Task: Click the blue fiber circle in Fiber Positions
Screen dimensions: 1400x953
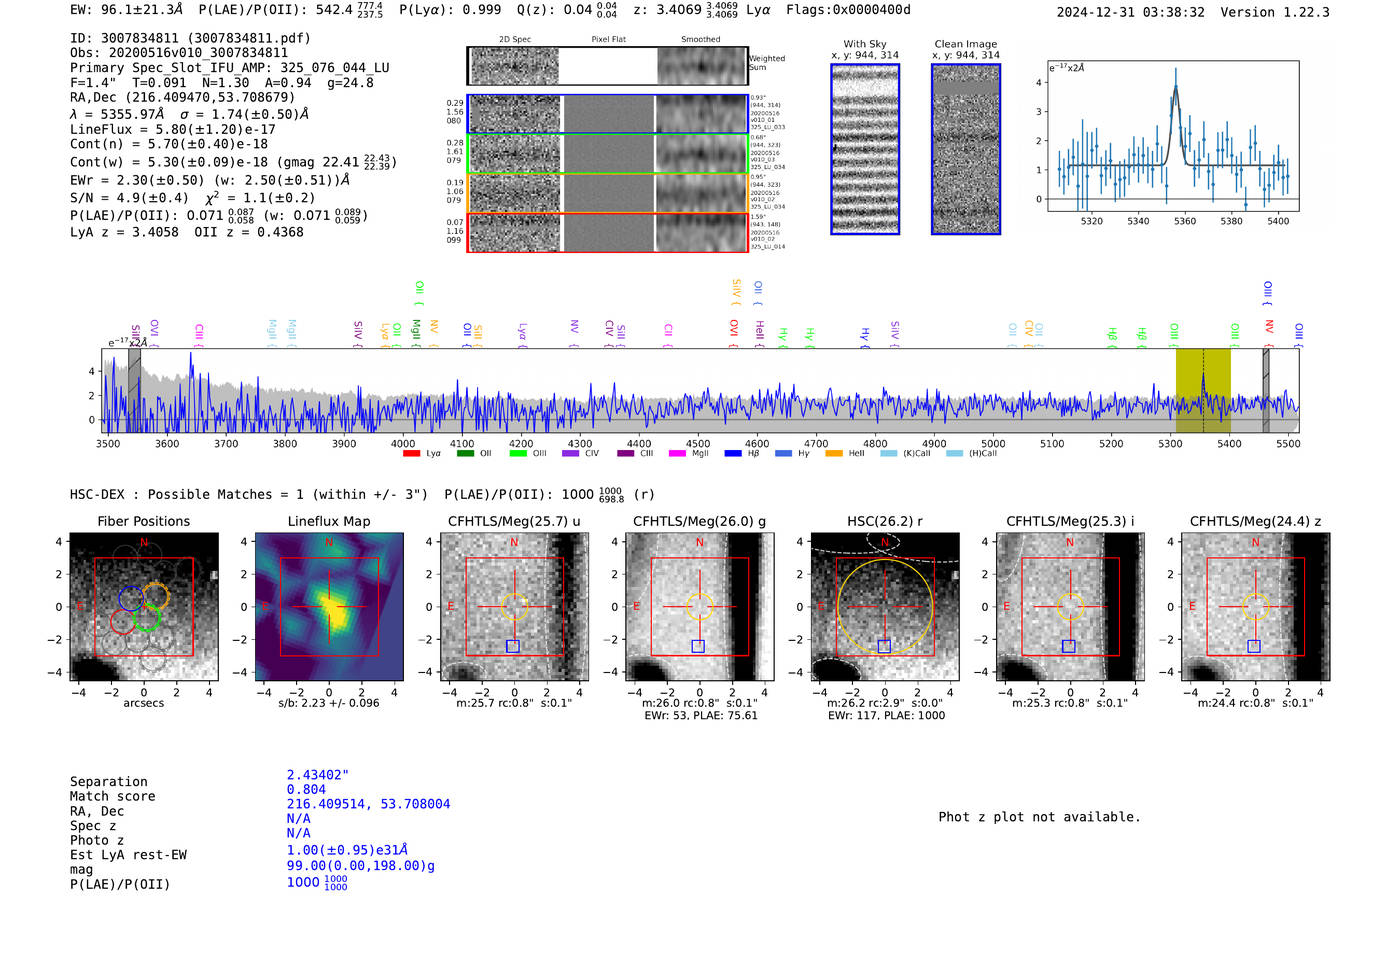Action: point(131,598)
